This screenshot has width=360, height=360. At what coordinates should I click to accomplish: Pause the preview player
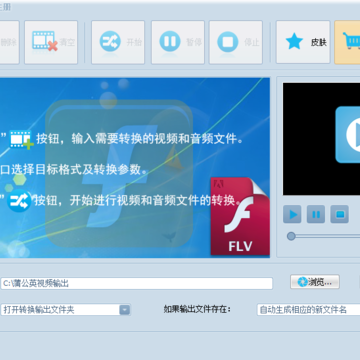pos(316,214)
